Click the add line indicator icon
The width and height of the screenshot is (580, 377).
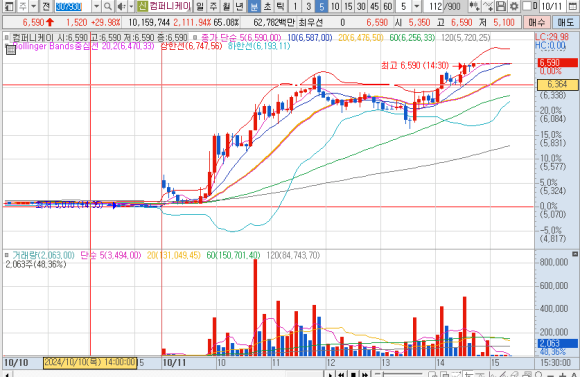pos(488,6)
